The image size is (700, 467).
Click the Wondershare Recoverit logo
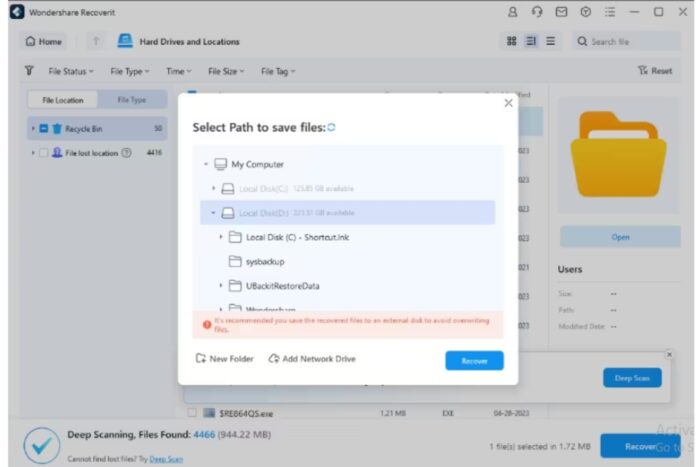pos(17,12)
